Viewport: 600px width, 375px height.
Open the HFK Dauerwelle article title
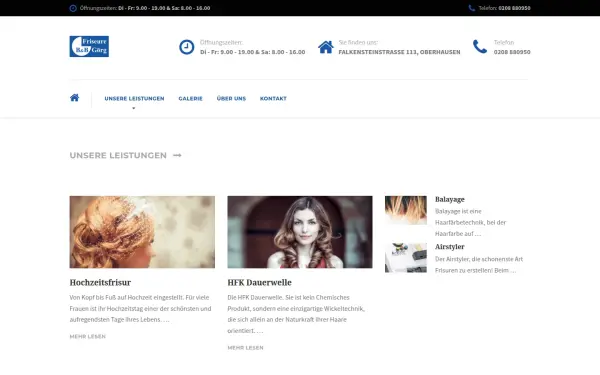coord(259,282)
